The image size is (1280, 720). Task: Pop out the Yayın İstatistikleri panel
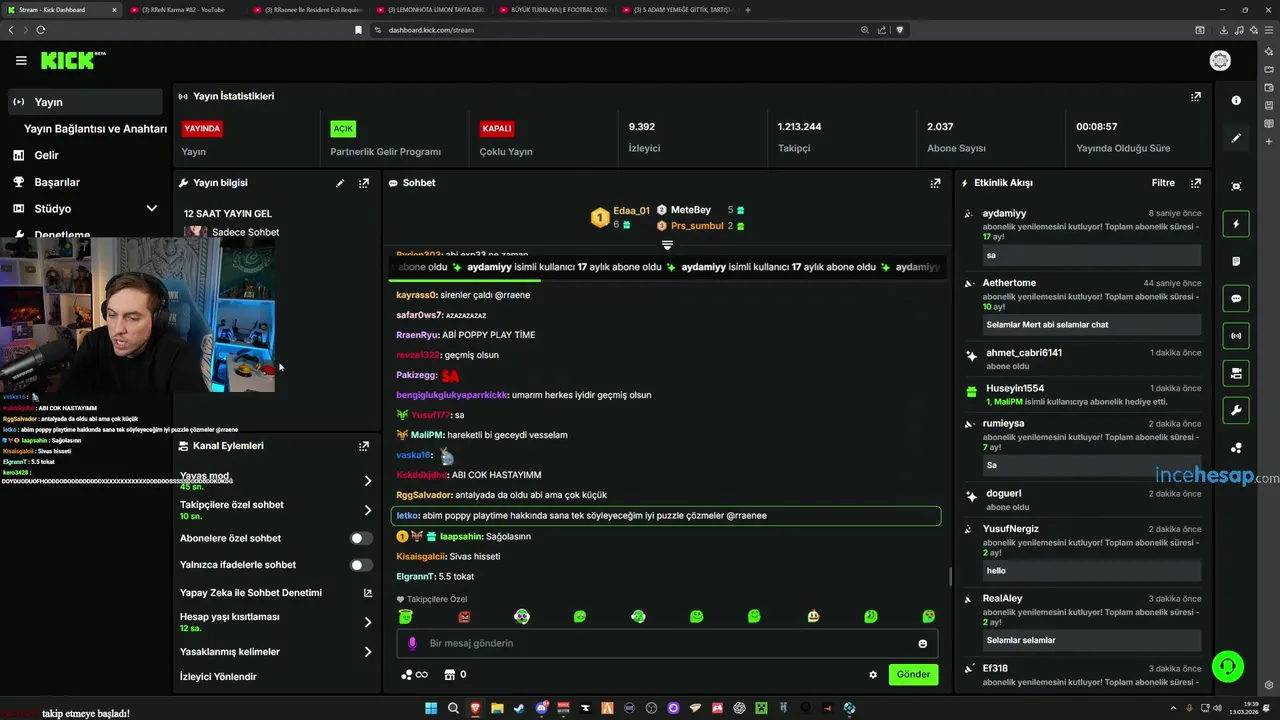point(1195,97)
